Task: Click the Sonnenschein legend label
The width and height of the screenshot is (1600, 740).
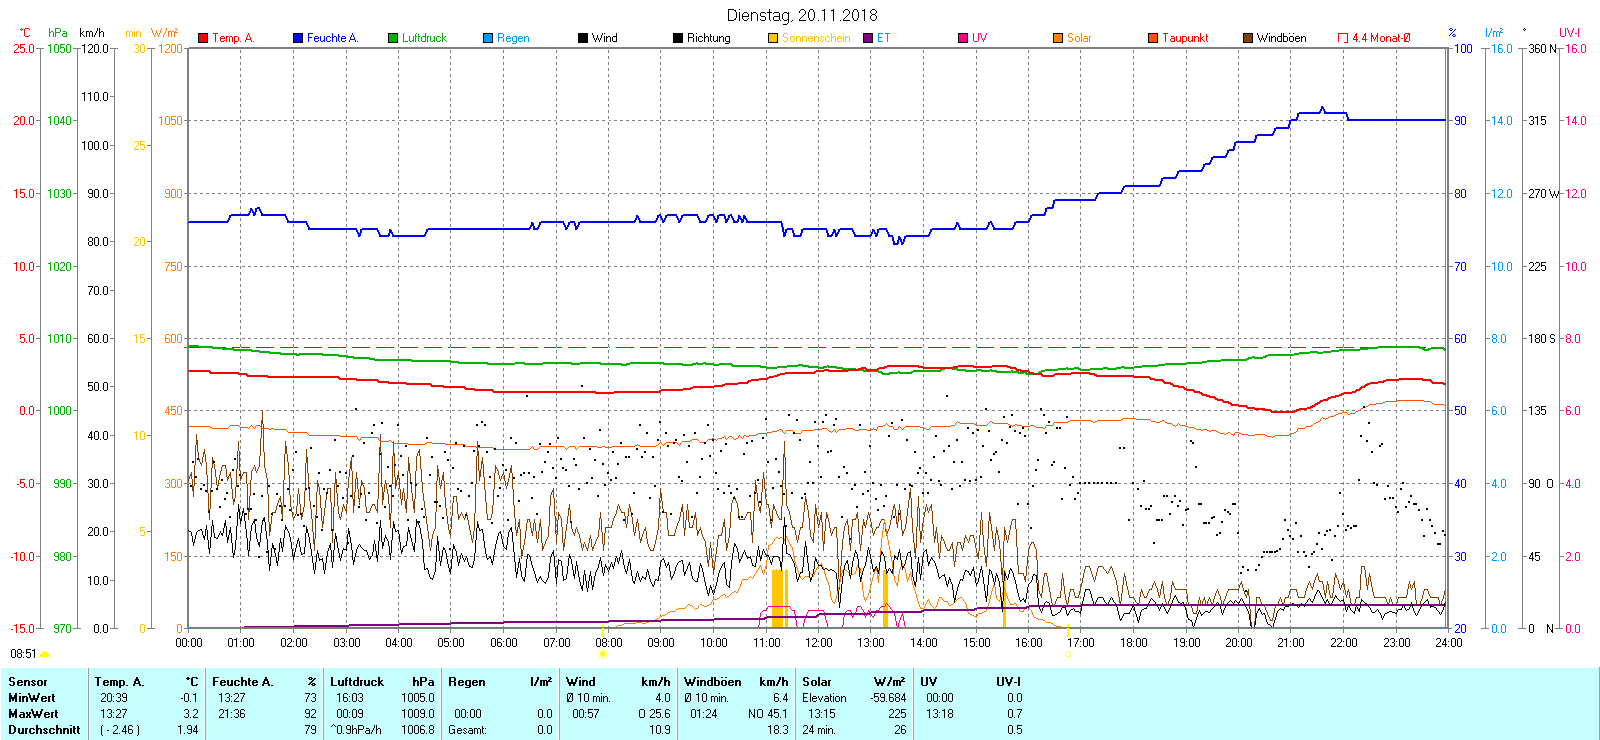Action: point(816,38)
